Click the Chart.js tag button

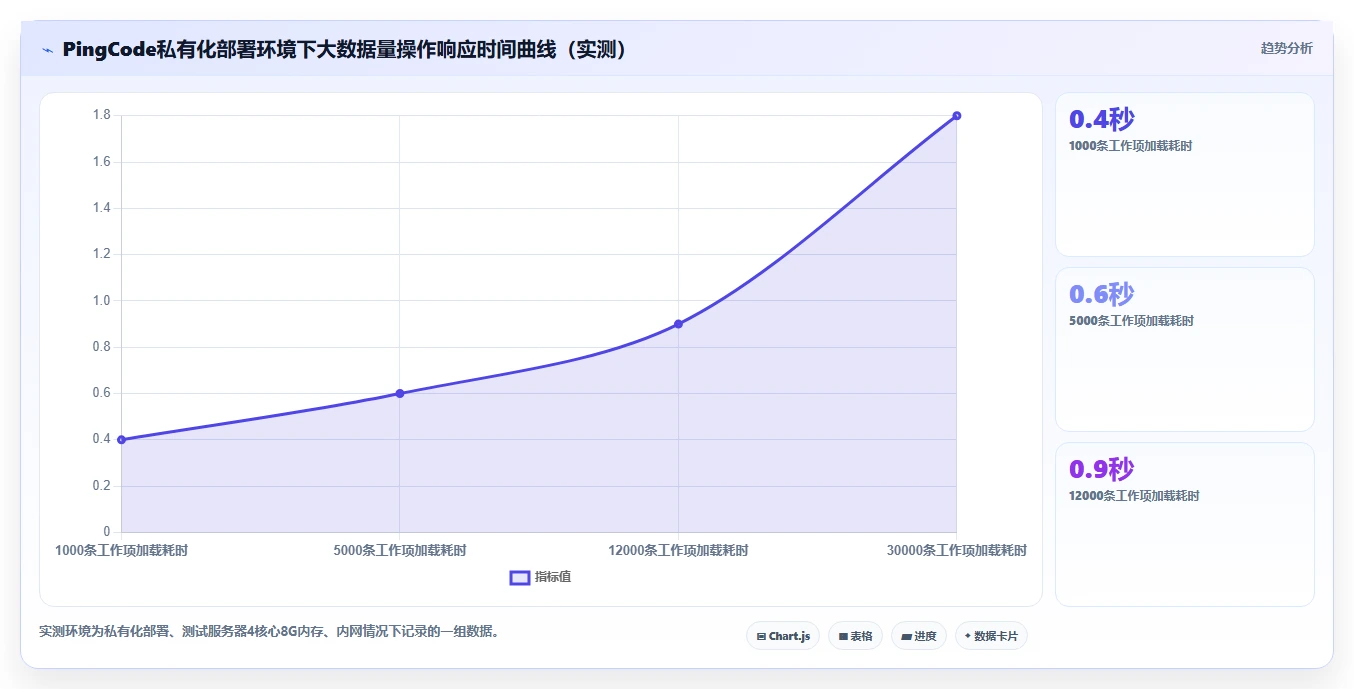coord(783,636)
